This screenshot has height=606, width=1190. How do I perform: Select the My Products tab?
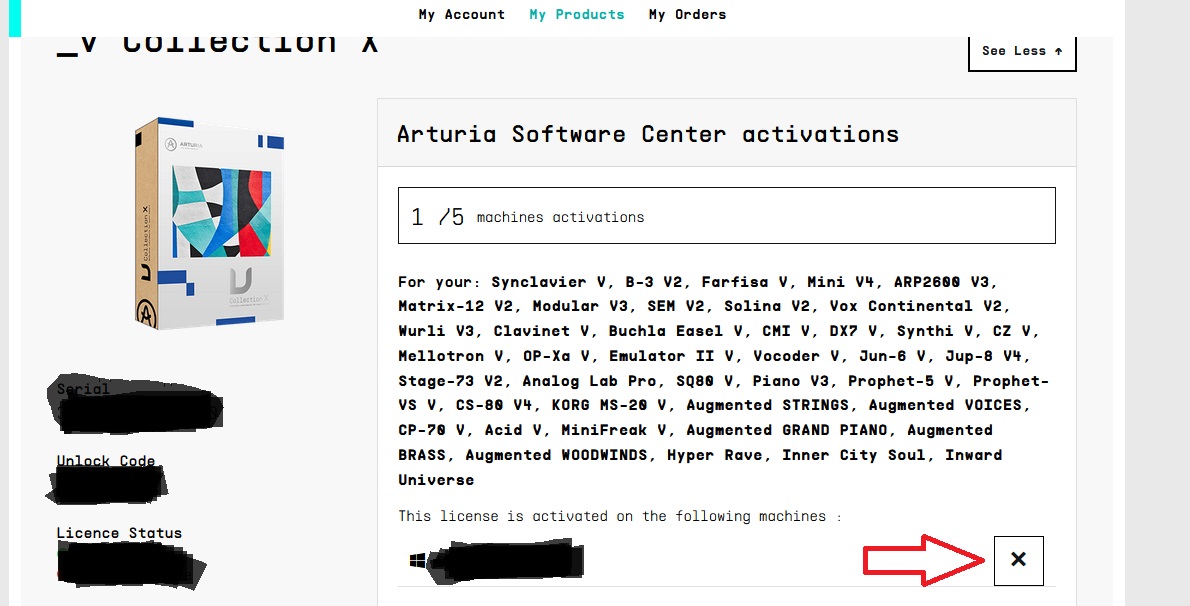tap(577, 14)
